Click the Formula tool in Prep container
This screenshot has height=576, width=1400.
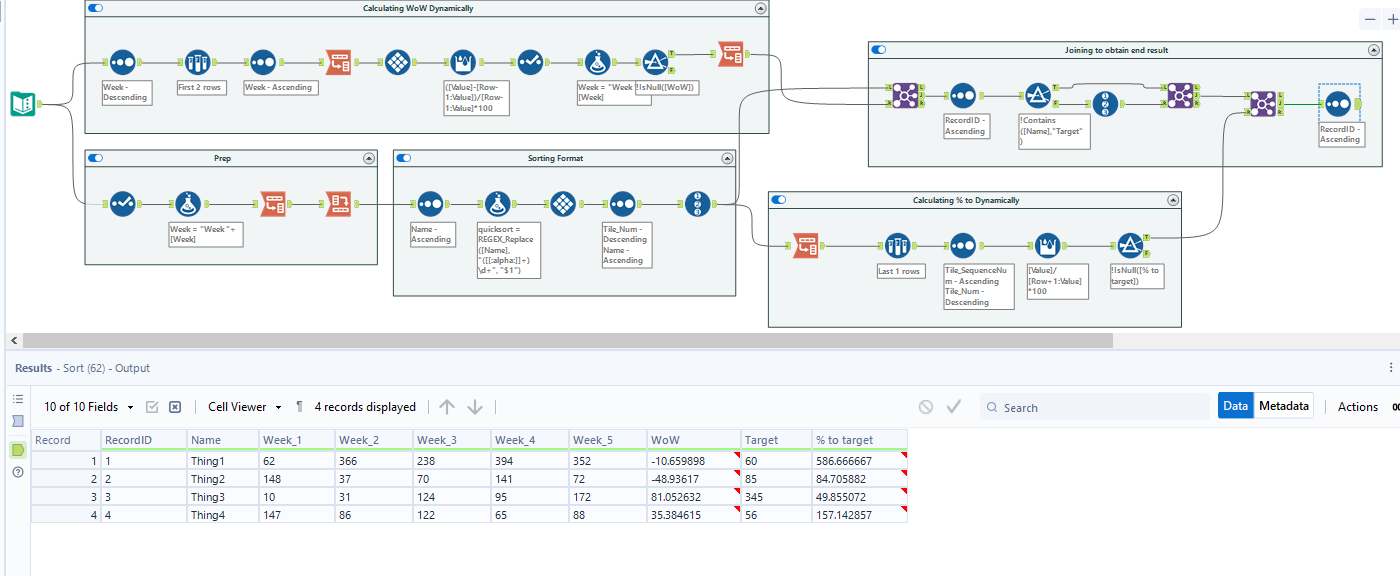[x=189, y=204]
